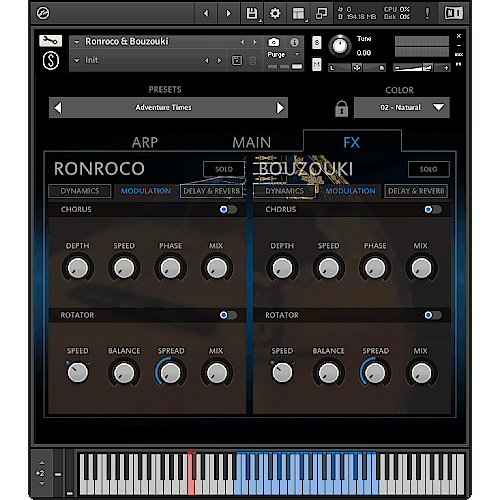The width and height of the screenshot is (500, 500).
Task: Click the NI logo icon
Action: [454, 13]
